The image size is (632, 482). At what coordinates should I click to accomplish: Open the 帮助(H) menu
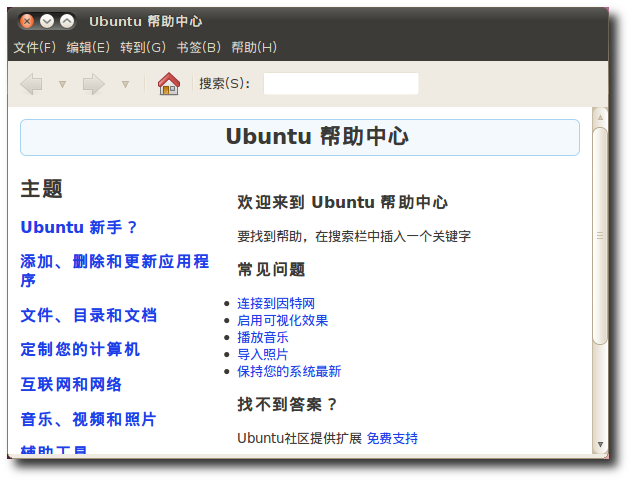click(254, 48)
